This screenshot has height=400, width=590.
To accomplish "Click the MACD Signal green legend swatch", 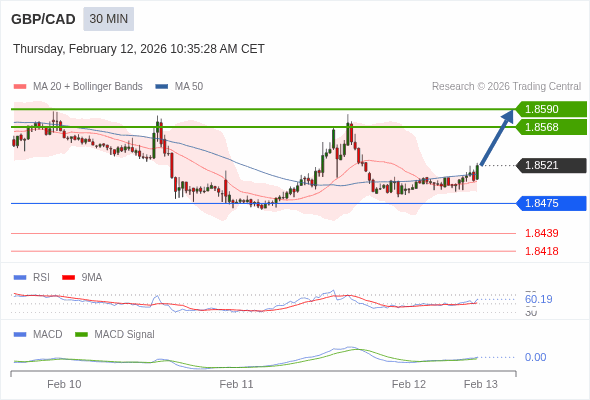I will pyautogui.click(x=81, y=335).
